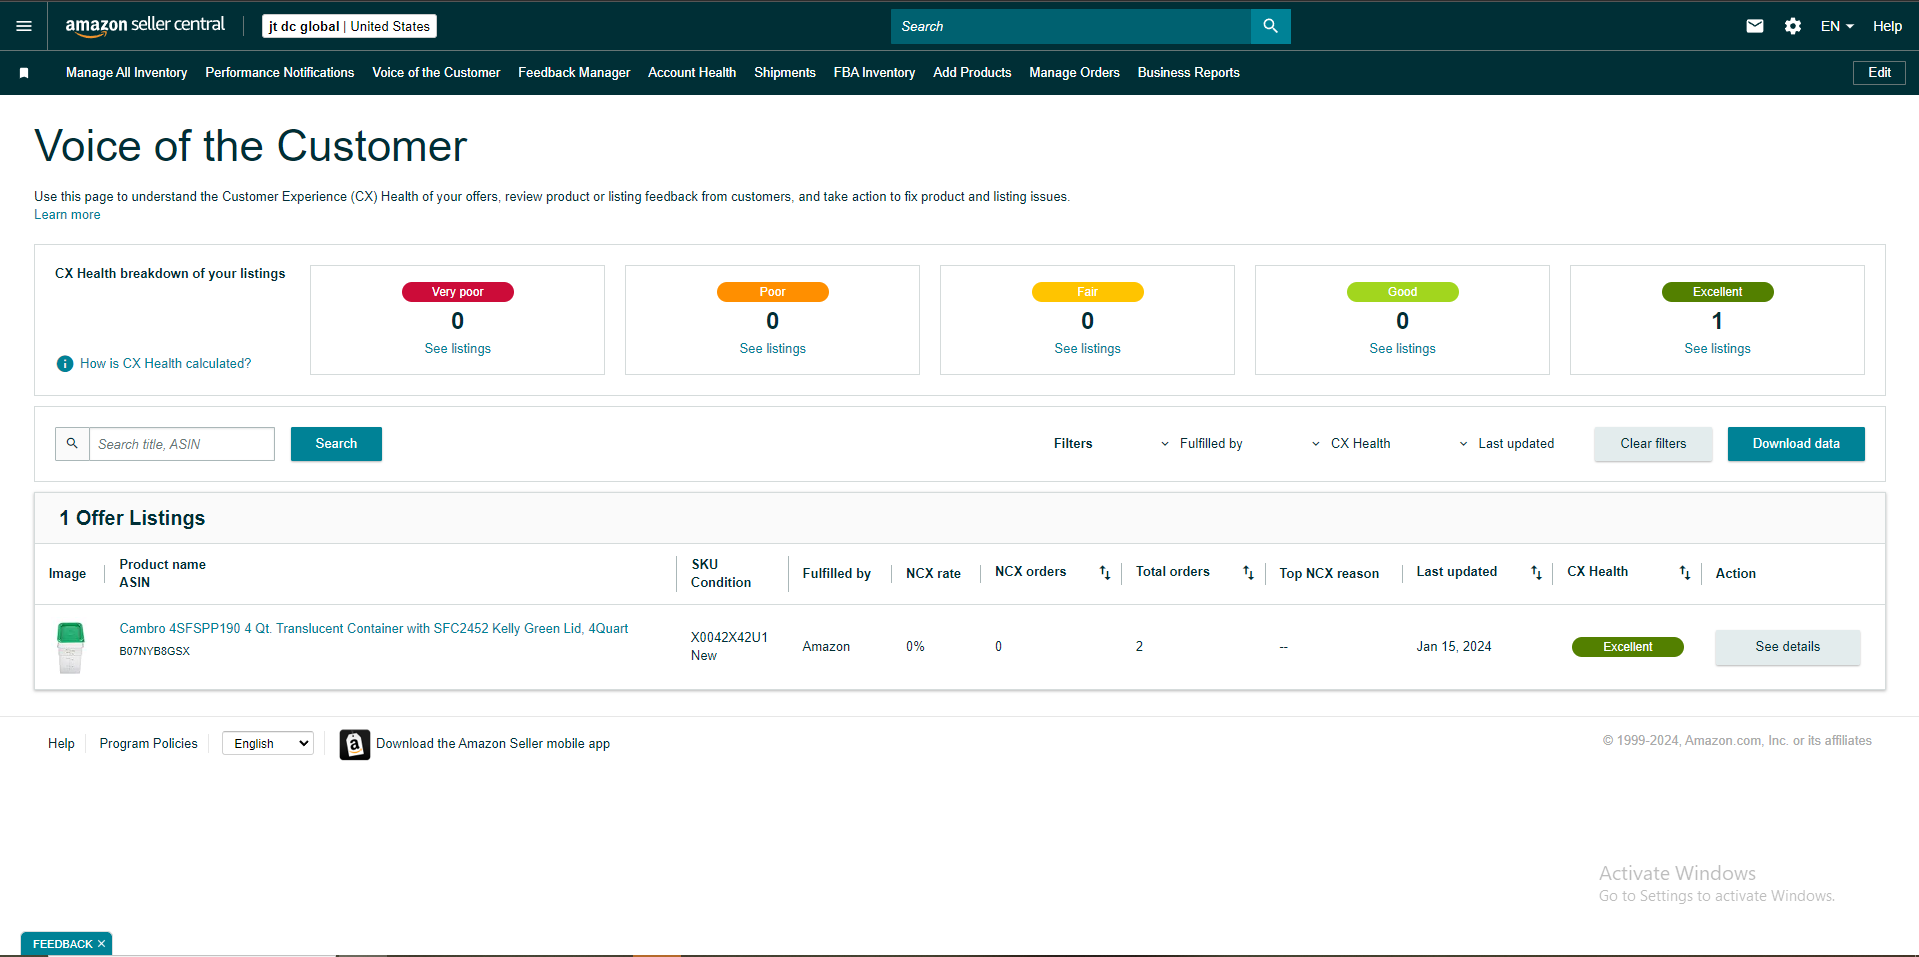The image size is (1919, 957).
Task: Click the ASIN B07NYB8GSX text
Action: tap(155, 651)
